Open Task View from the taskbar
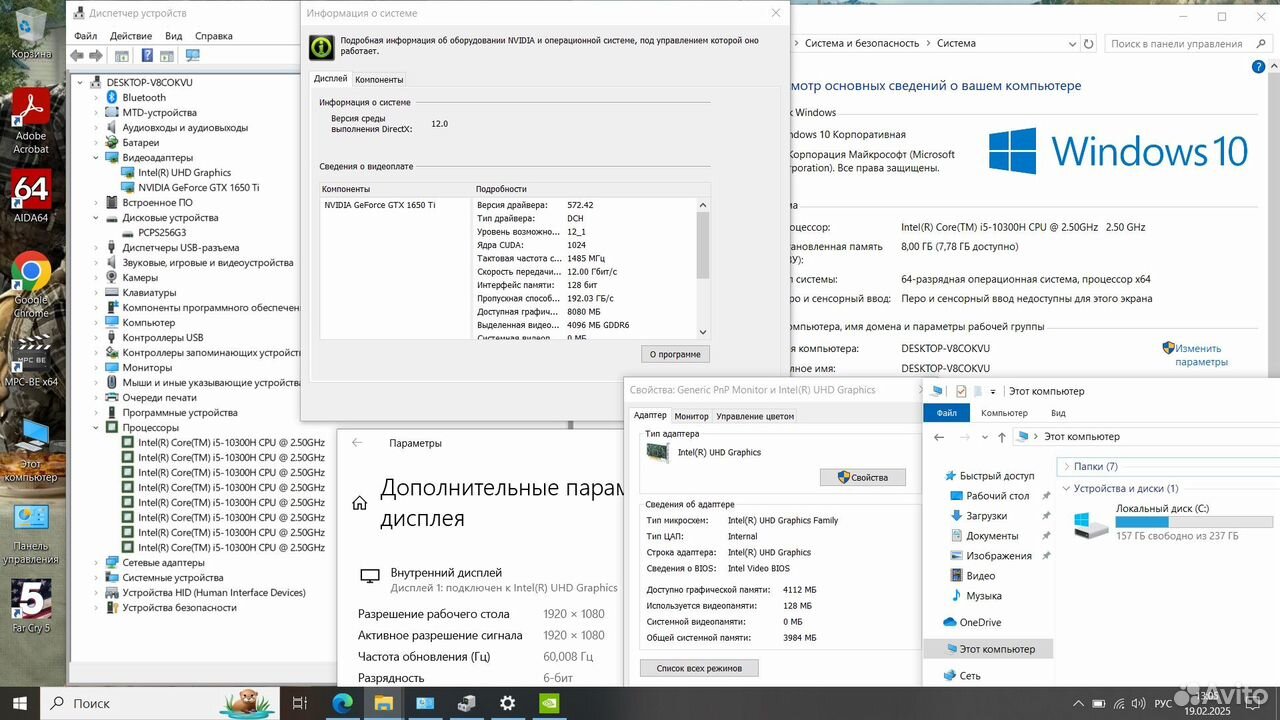 pos(299,703)
